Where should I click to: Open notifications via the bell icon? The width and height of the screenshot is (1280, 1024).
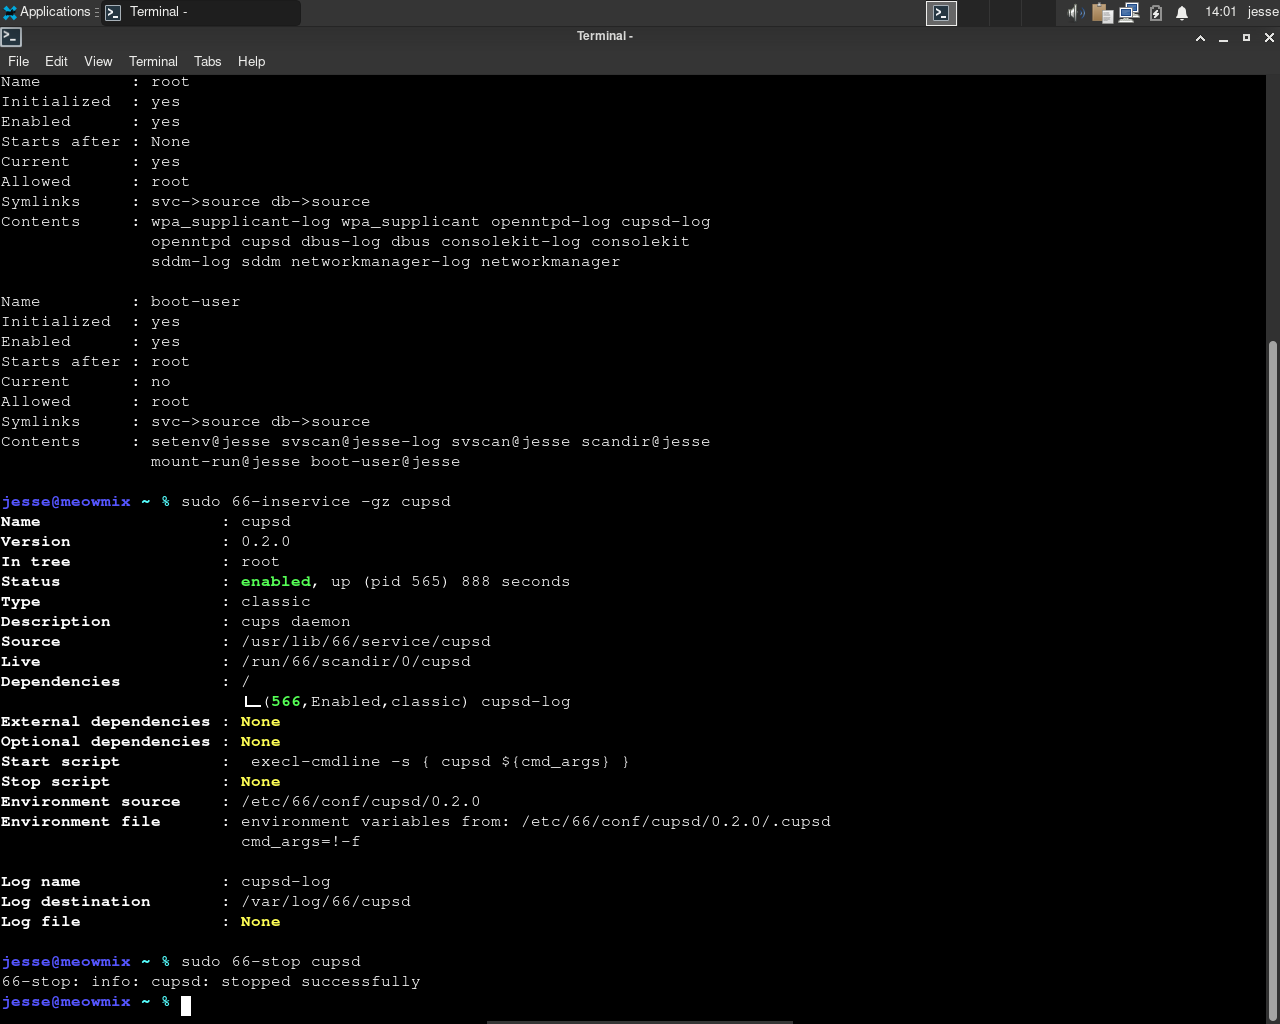pos(1182,12)
